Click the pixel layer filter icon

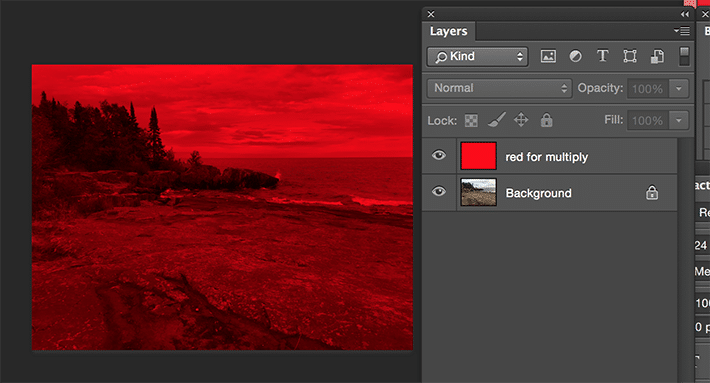coord(548,56)
